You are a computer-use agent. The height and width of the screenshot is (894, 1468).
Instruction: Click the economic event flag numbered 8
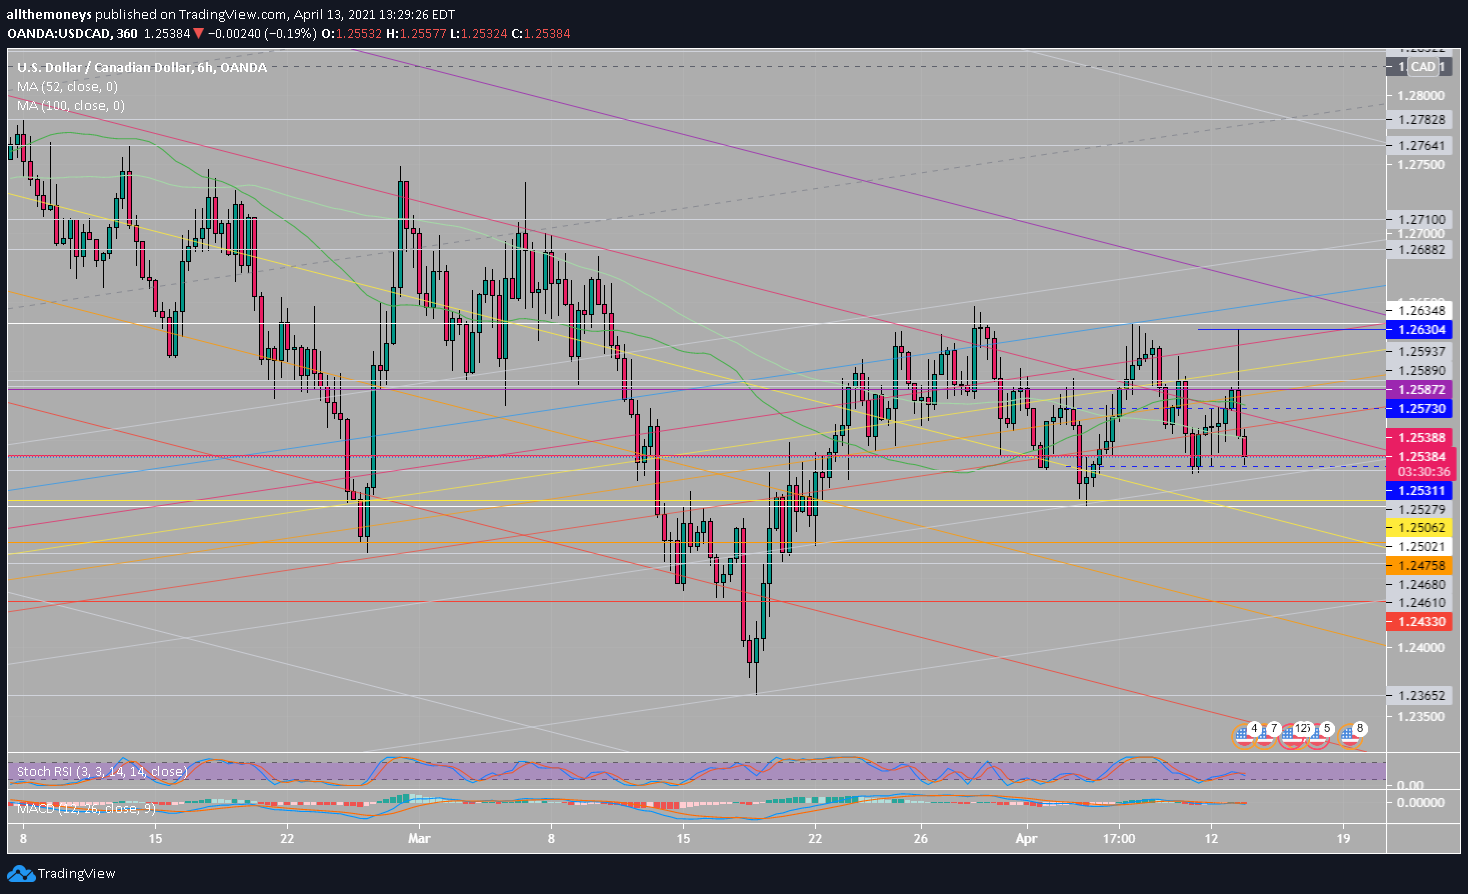[1352, 735]
